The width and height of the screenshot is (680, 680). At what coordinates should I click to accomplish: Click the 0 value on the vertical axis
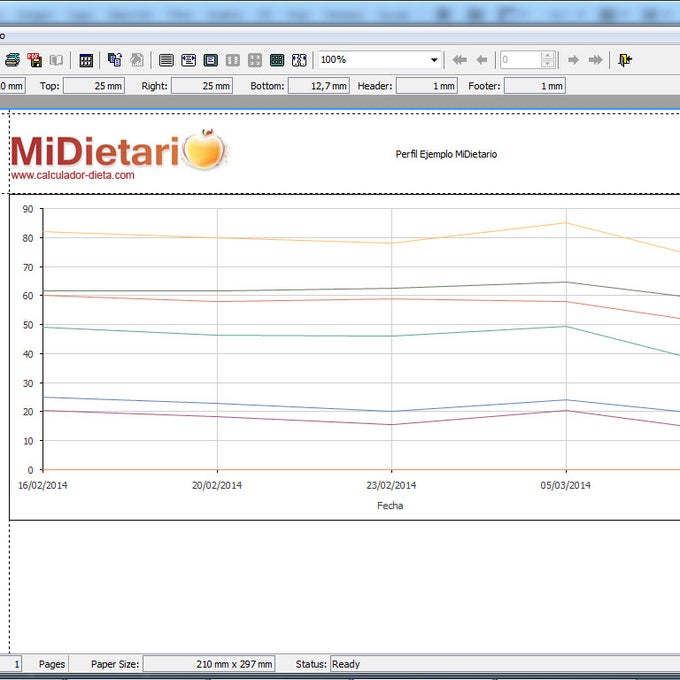[30, 470]
